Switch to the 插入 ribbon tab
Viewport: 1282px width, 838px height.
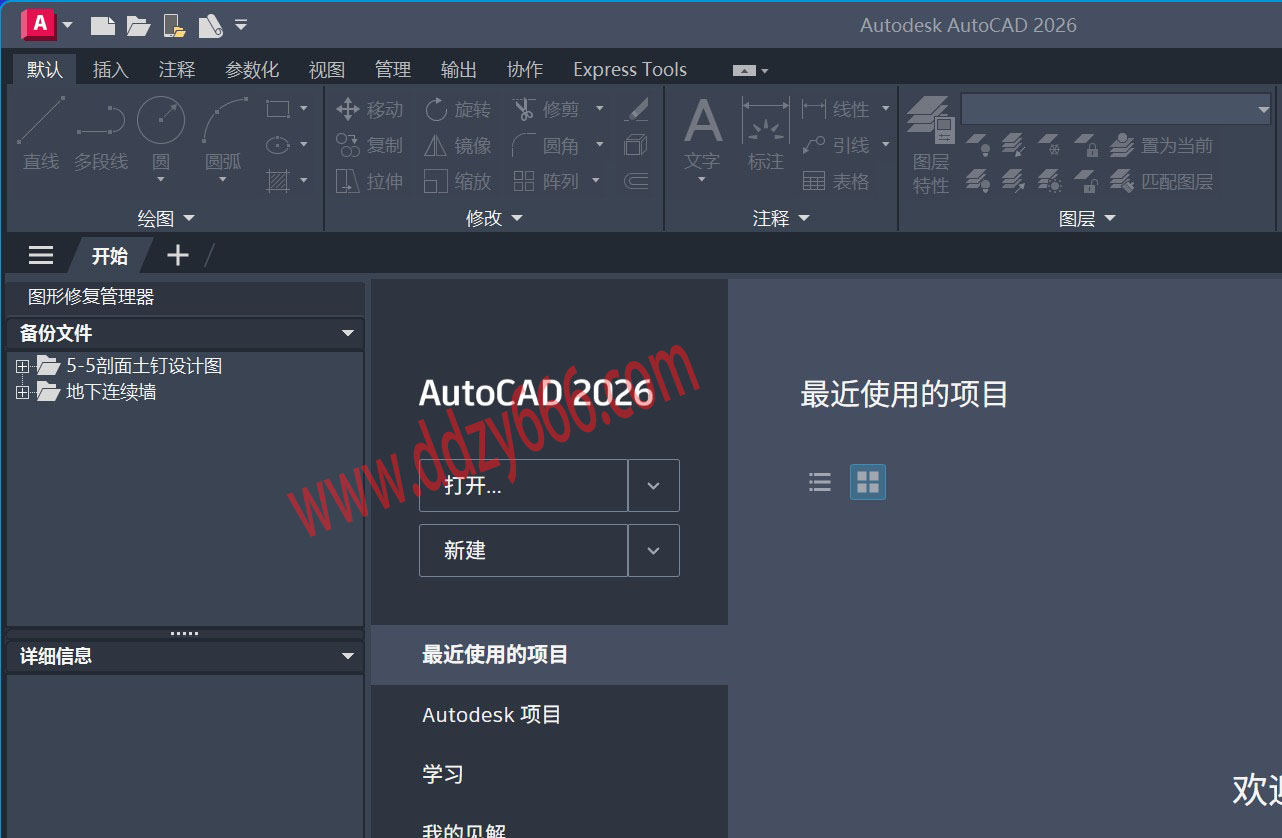110,69
